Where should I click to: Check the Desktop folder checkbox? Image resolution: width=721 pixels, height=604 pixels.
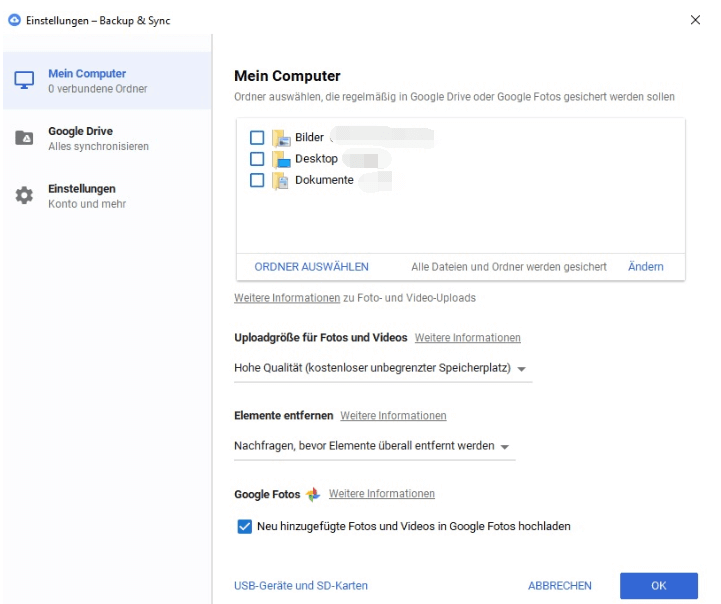(x=257, y=159)
